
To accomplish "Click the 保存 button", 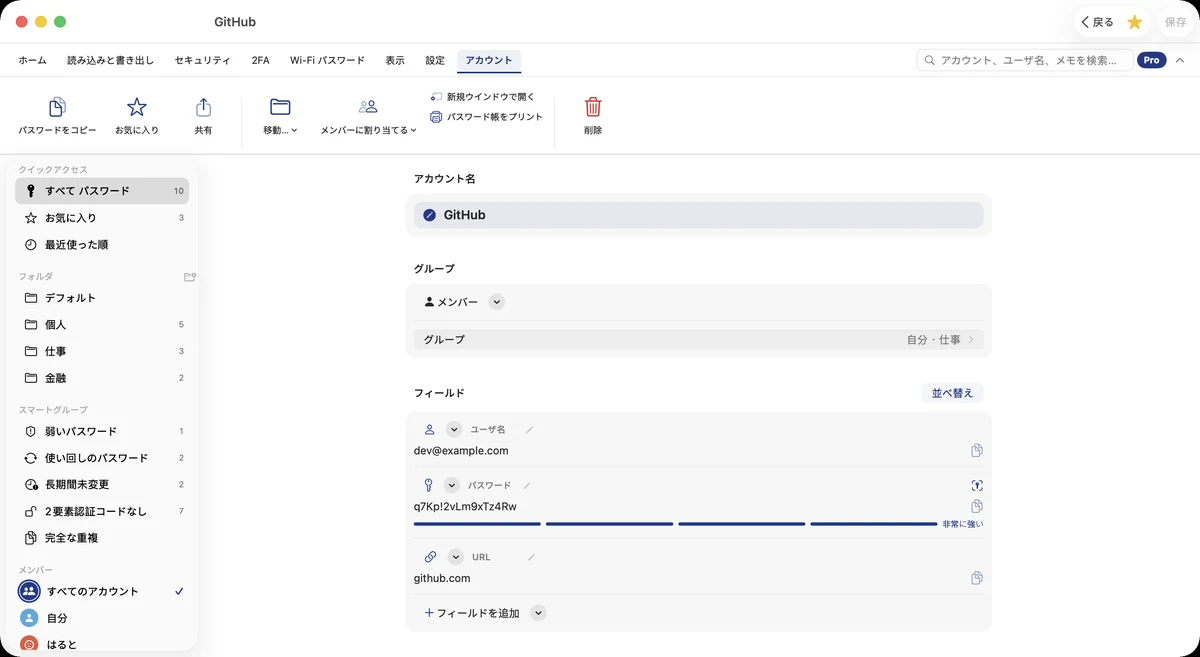I will [1175, 22].
